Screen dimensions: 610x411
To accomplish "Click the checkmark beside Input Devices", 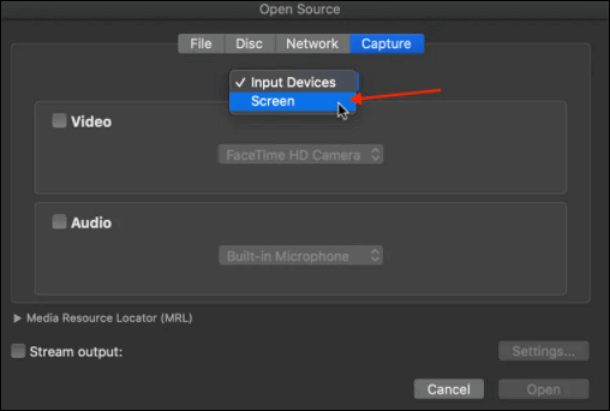I will pos(240,82).
